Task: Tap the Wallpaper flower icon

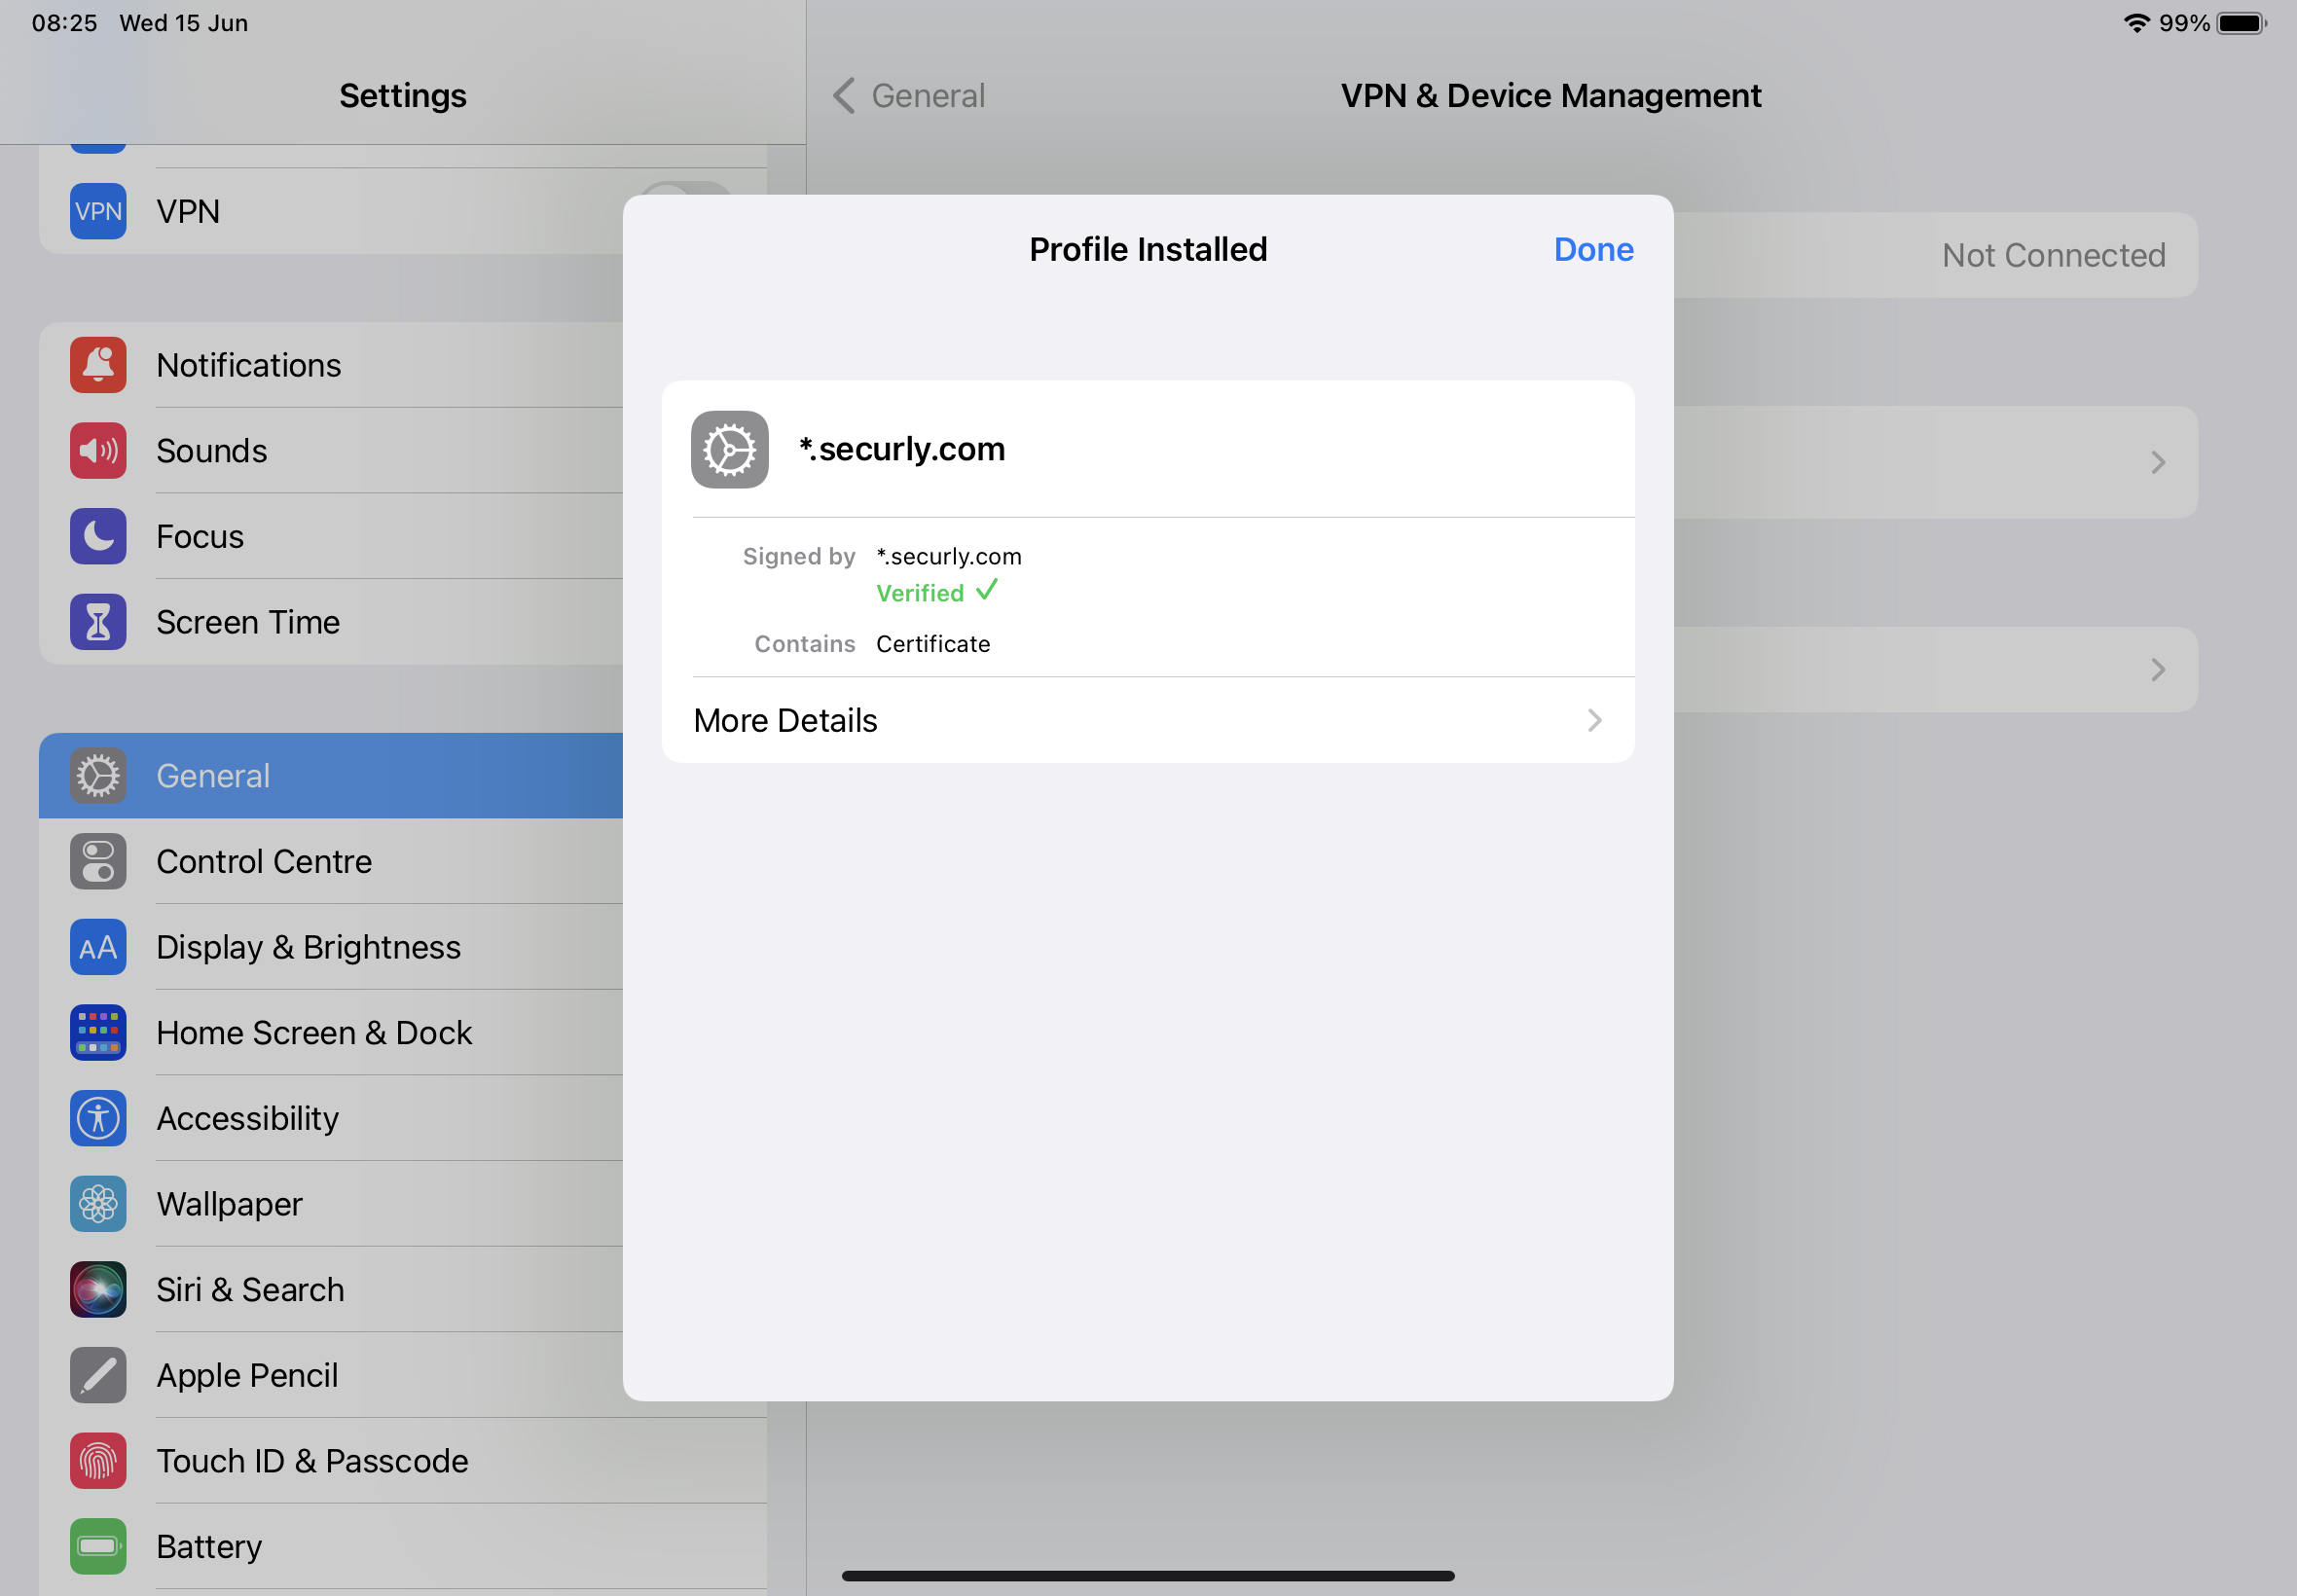Action: (x=98, y=1204)
